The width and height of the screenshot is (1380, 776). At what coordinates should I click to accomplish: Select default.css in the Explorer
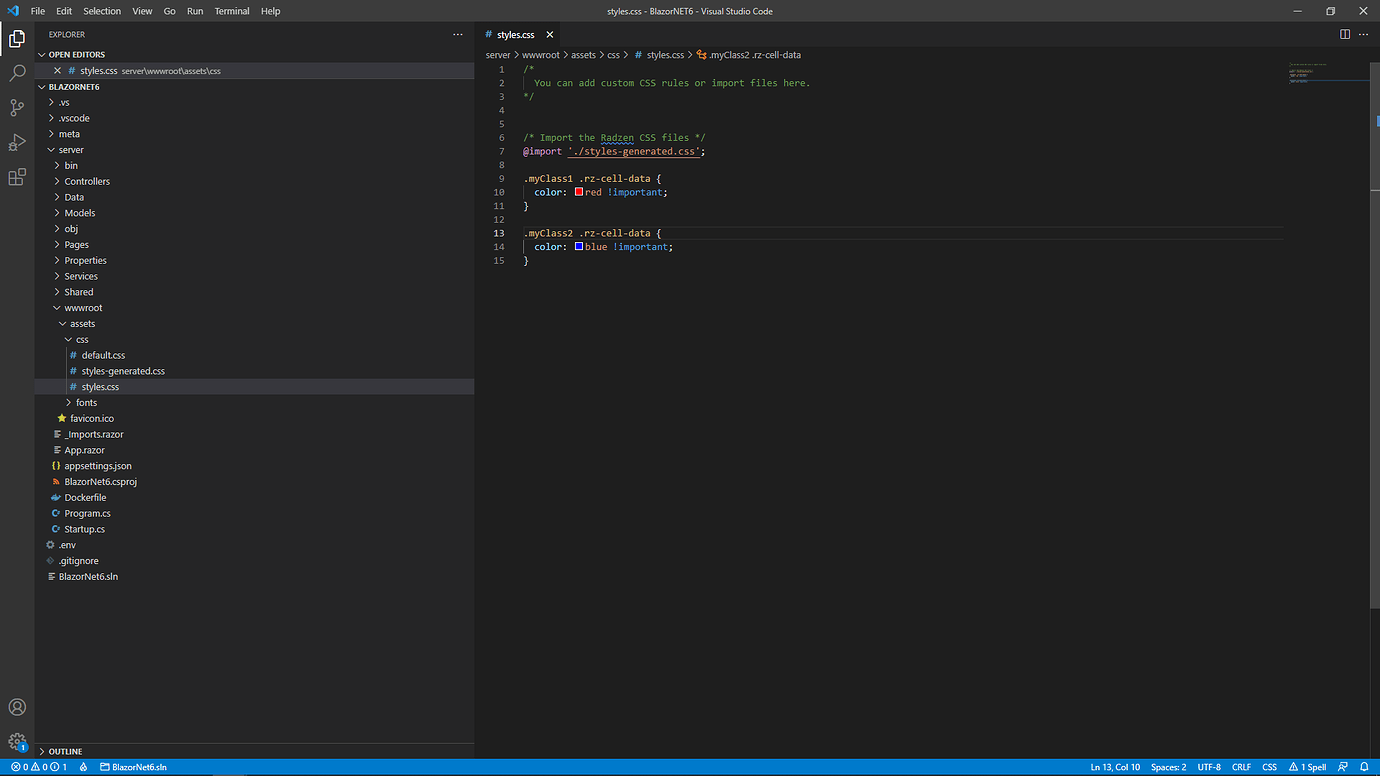pyautogui.click(x=104, y=355)
